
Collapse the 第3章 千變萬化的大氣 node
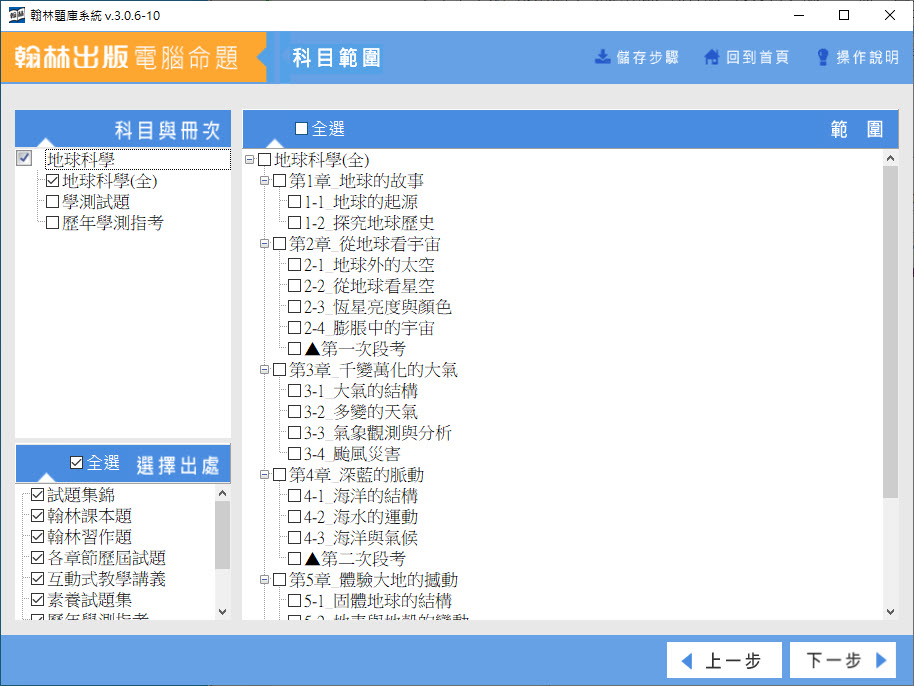[265, 370]
